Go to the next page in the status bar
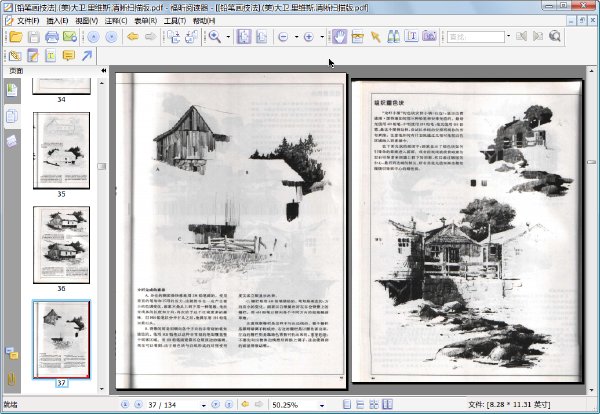Screen dimensions: 600x414 click(x=215, y=404)
